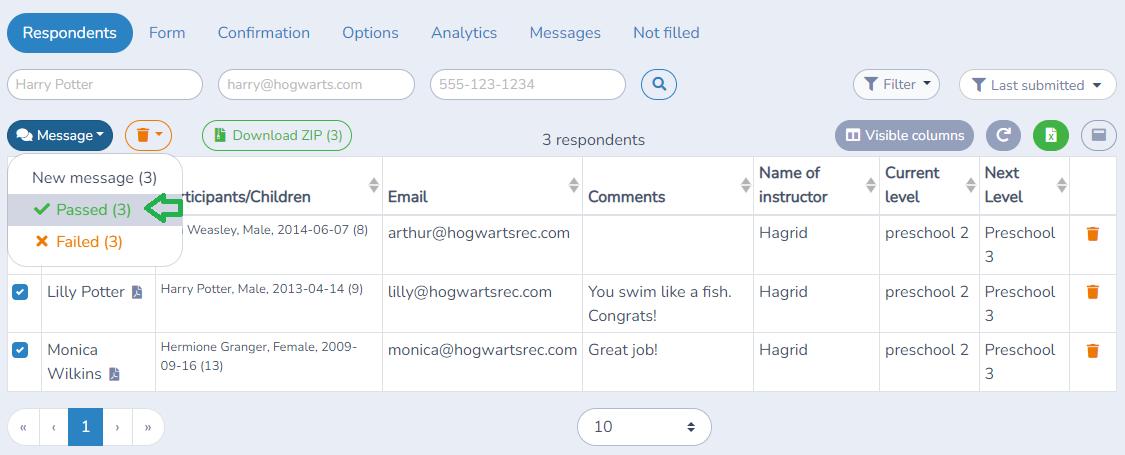Click the grey collapse panel icon button
1125x455 pixels.
[x=1098, y=135]
